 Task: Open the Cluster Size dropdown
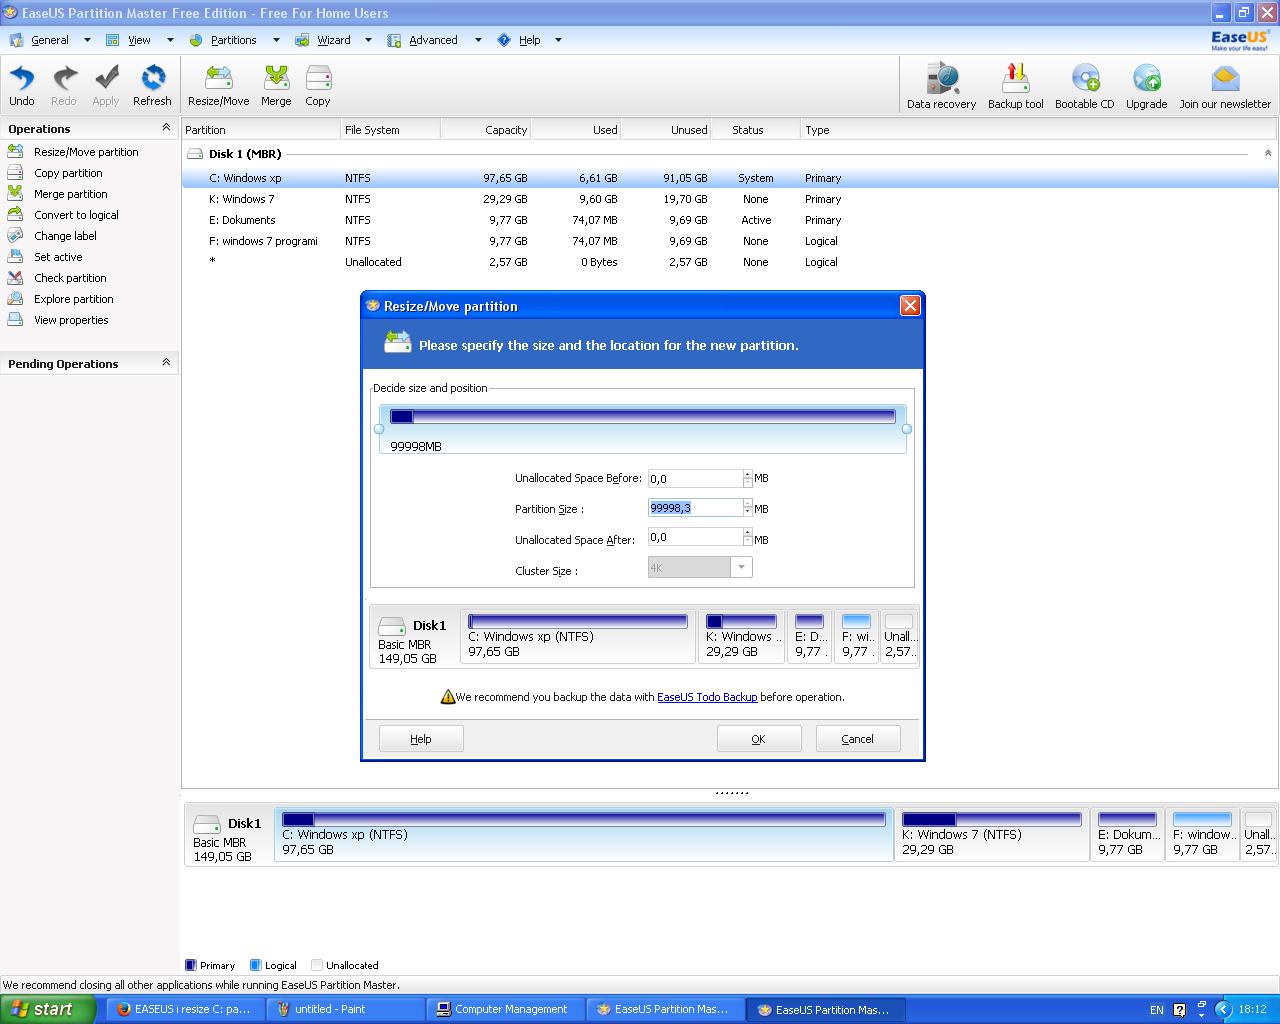[x=741, y=568]
